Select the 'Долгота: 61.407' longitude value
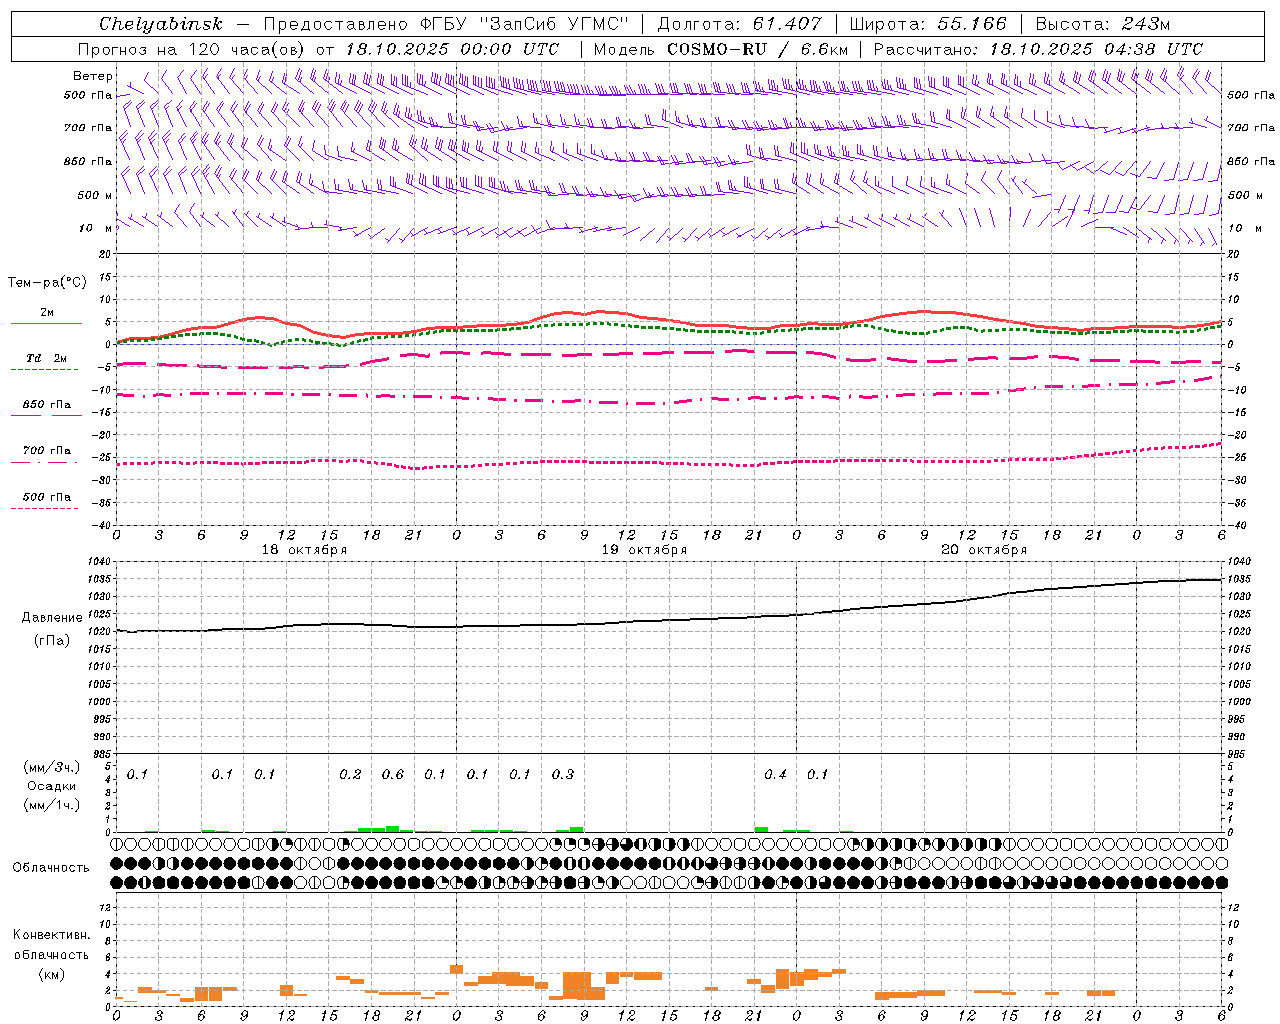 coord(740,24)
